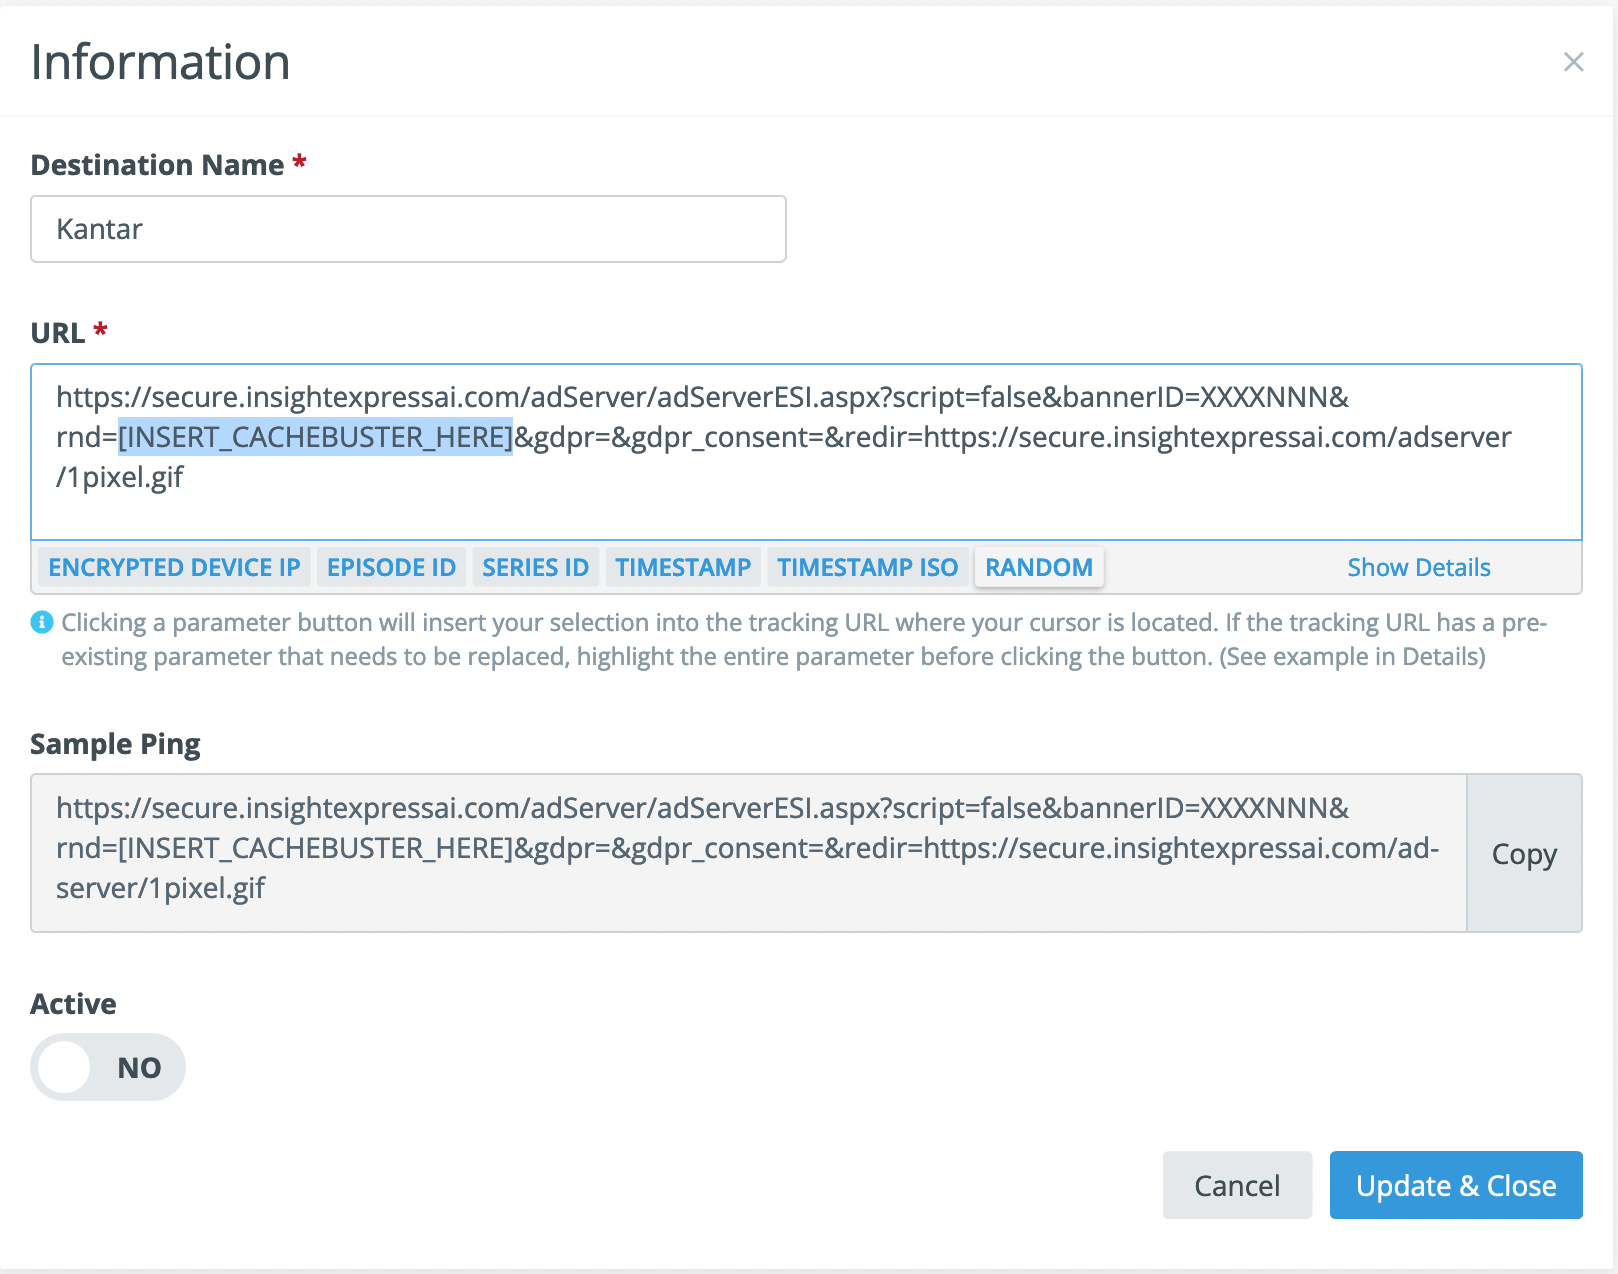Click the Information dialog title

(x=160, y=62)
